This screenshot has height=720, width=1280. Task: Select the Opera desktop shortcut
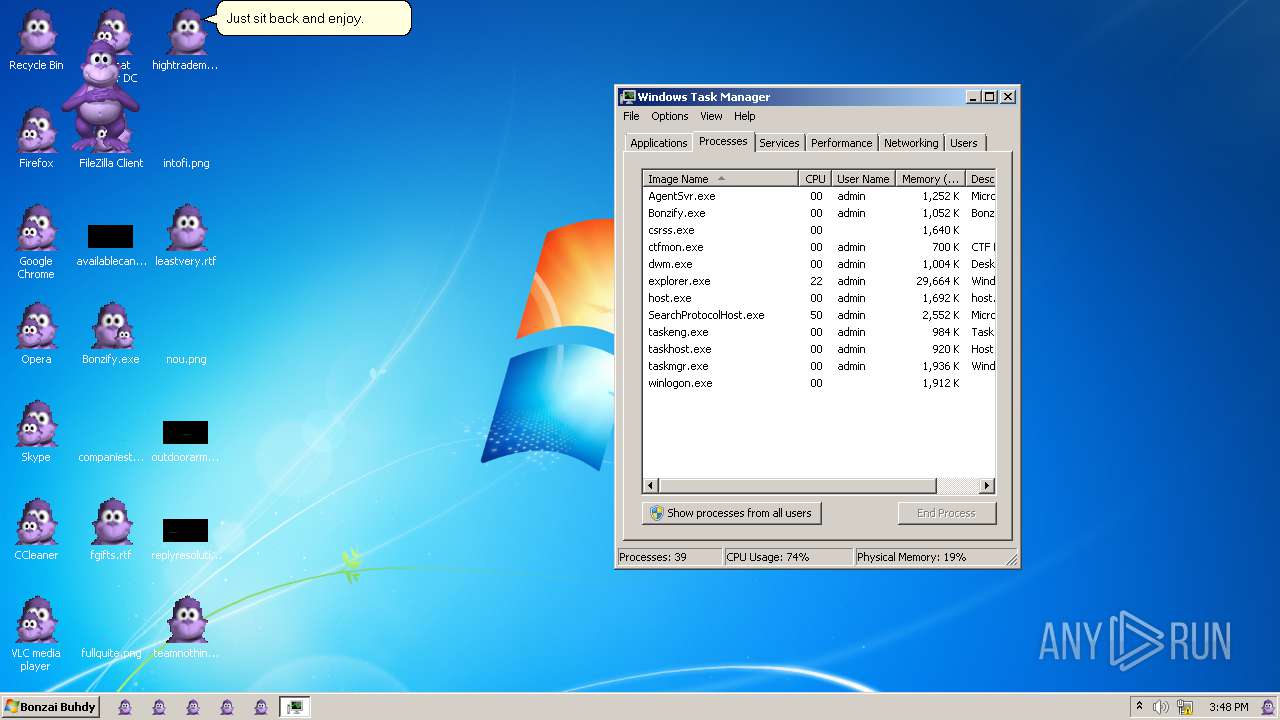pyautogui.click(x=36, y=334)
